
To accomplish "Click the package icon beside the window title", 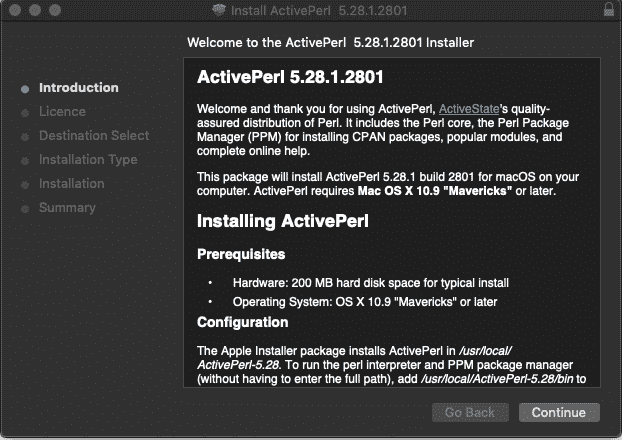I will pyautogui.click(x=219, y=11).
